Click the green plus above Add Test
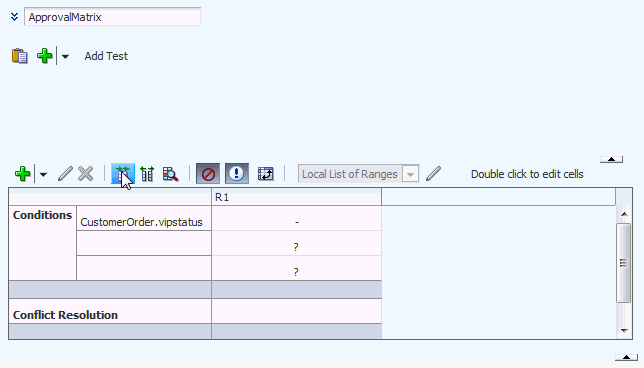 [x=44, y=56]
